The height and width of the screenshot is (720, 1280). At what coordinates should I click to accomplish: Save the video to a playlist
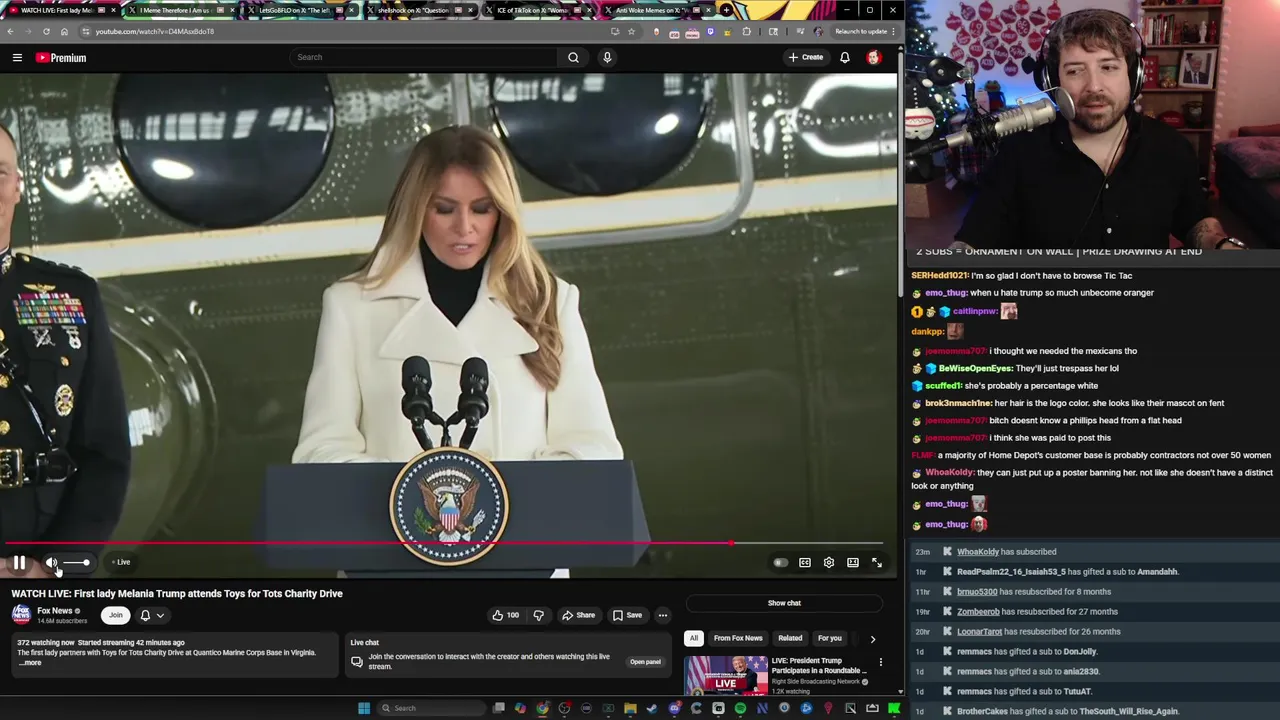click(627, 615)
